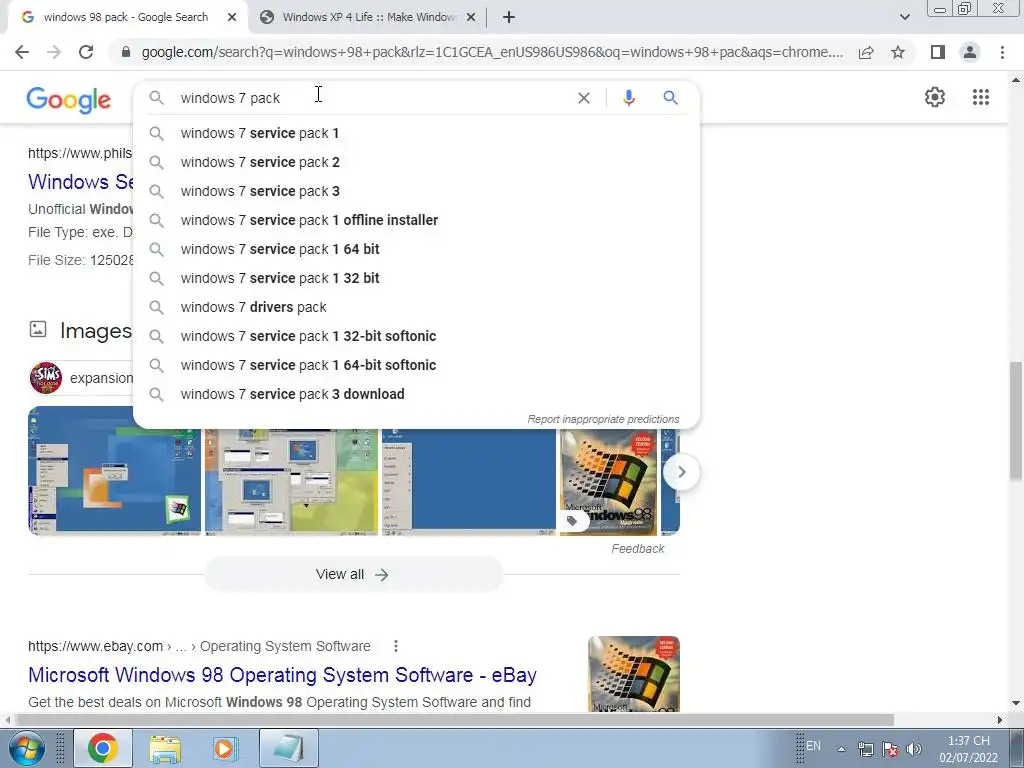Open Chrome side panel icon
The width and height of the screenshot is (1024, 768).
pos(938,52)
